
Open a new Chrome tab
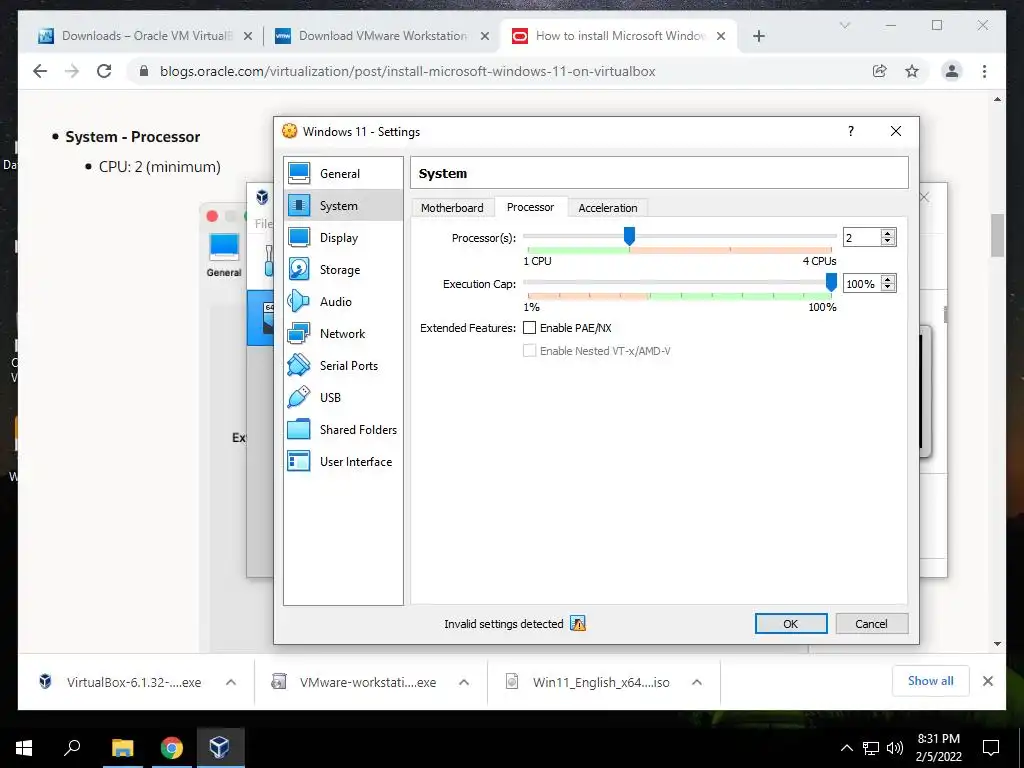758,36
